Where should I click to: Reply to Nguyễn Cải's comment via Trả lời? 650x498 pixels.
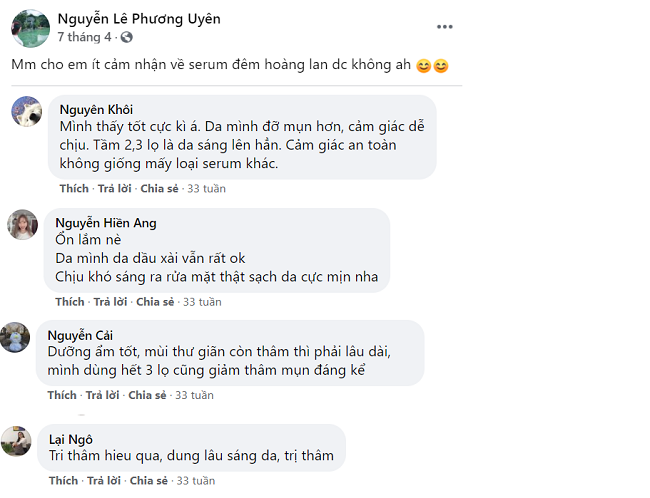coord(102,395)
